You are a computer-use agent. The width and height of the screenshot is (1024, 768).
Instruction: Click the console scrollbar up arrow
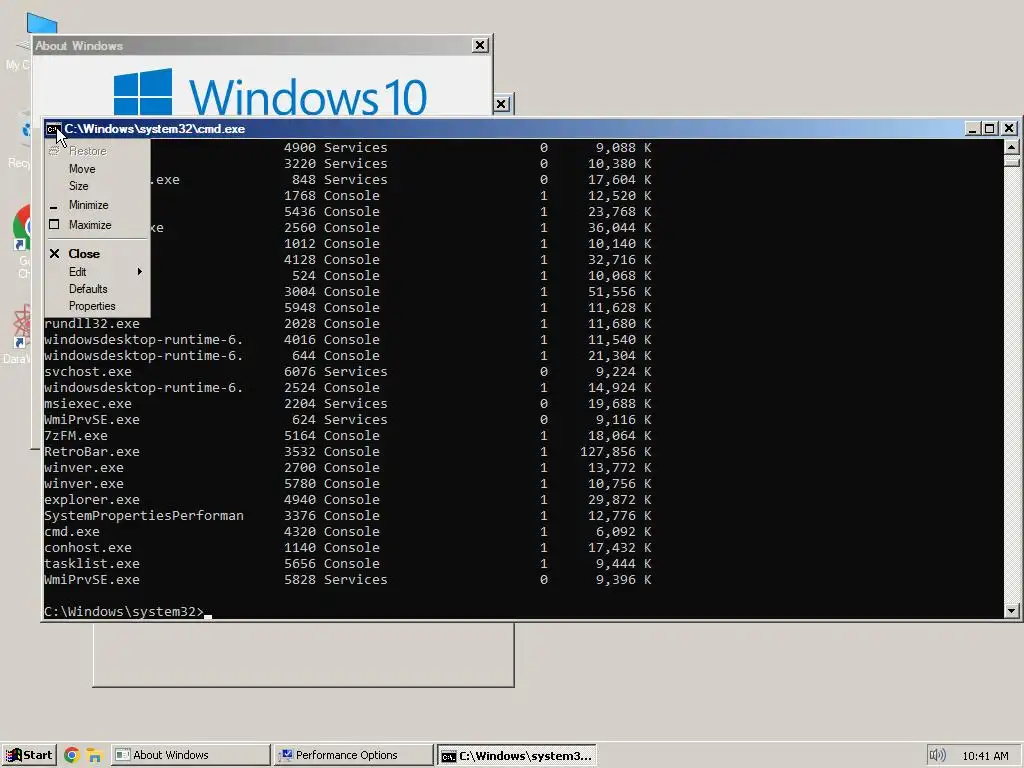point(1012,147)
